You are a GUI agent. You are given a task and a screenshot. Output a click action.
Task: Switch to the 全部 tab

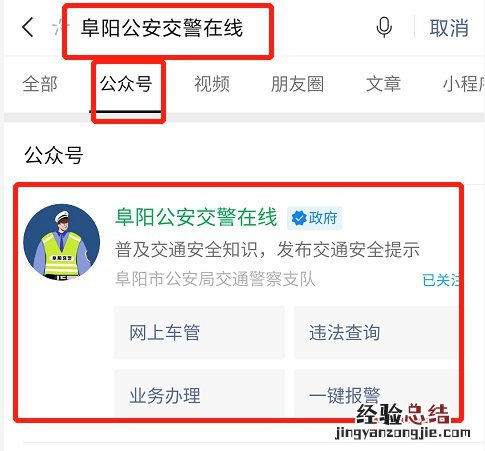click(40, 84)
